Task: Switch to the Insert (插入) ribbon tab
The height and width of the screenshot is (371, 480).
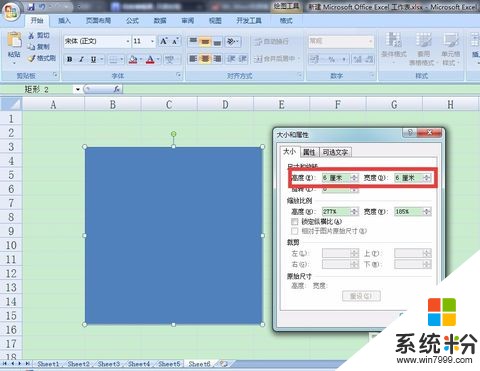Action: click(x=64, y=21)
